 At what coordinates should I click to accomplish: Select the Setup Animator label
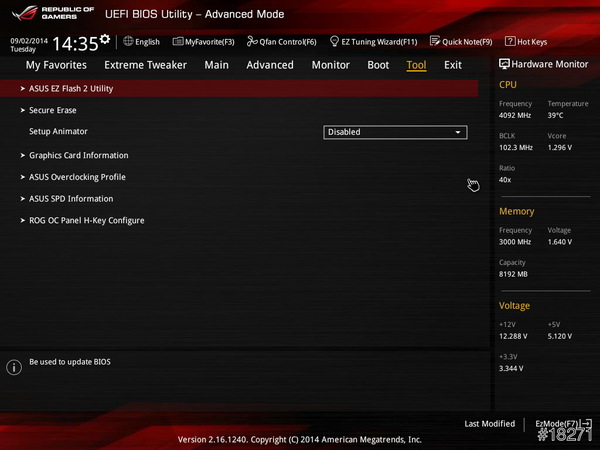point(58,131)
